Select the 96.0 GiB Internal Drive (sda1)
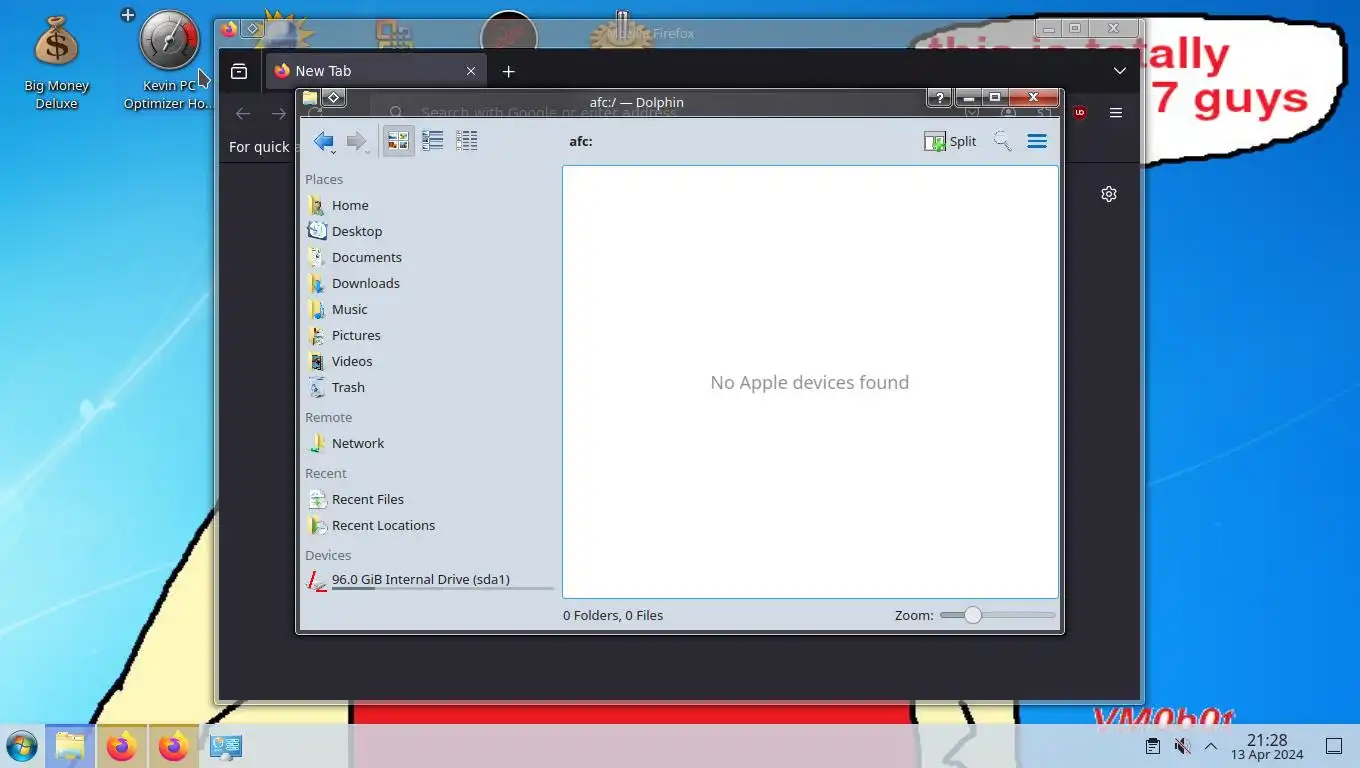The image size is (1360, 768). [x=428, y=580]
